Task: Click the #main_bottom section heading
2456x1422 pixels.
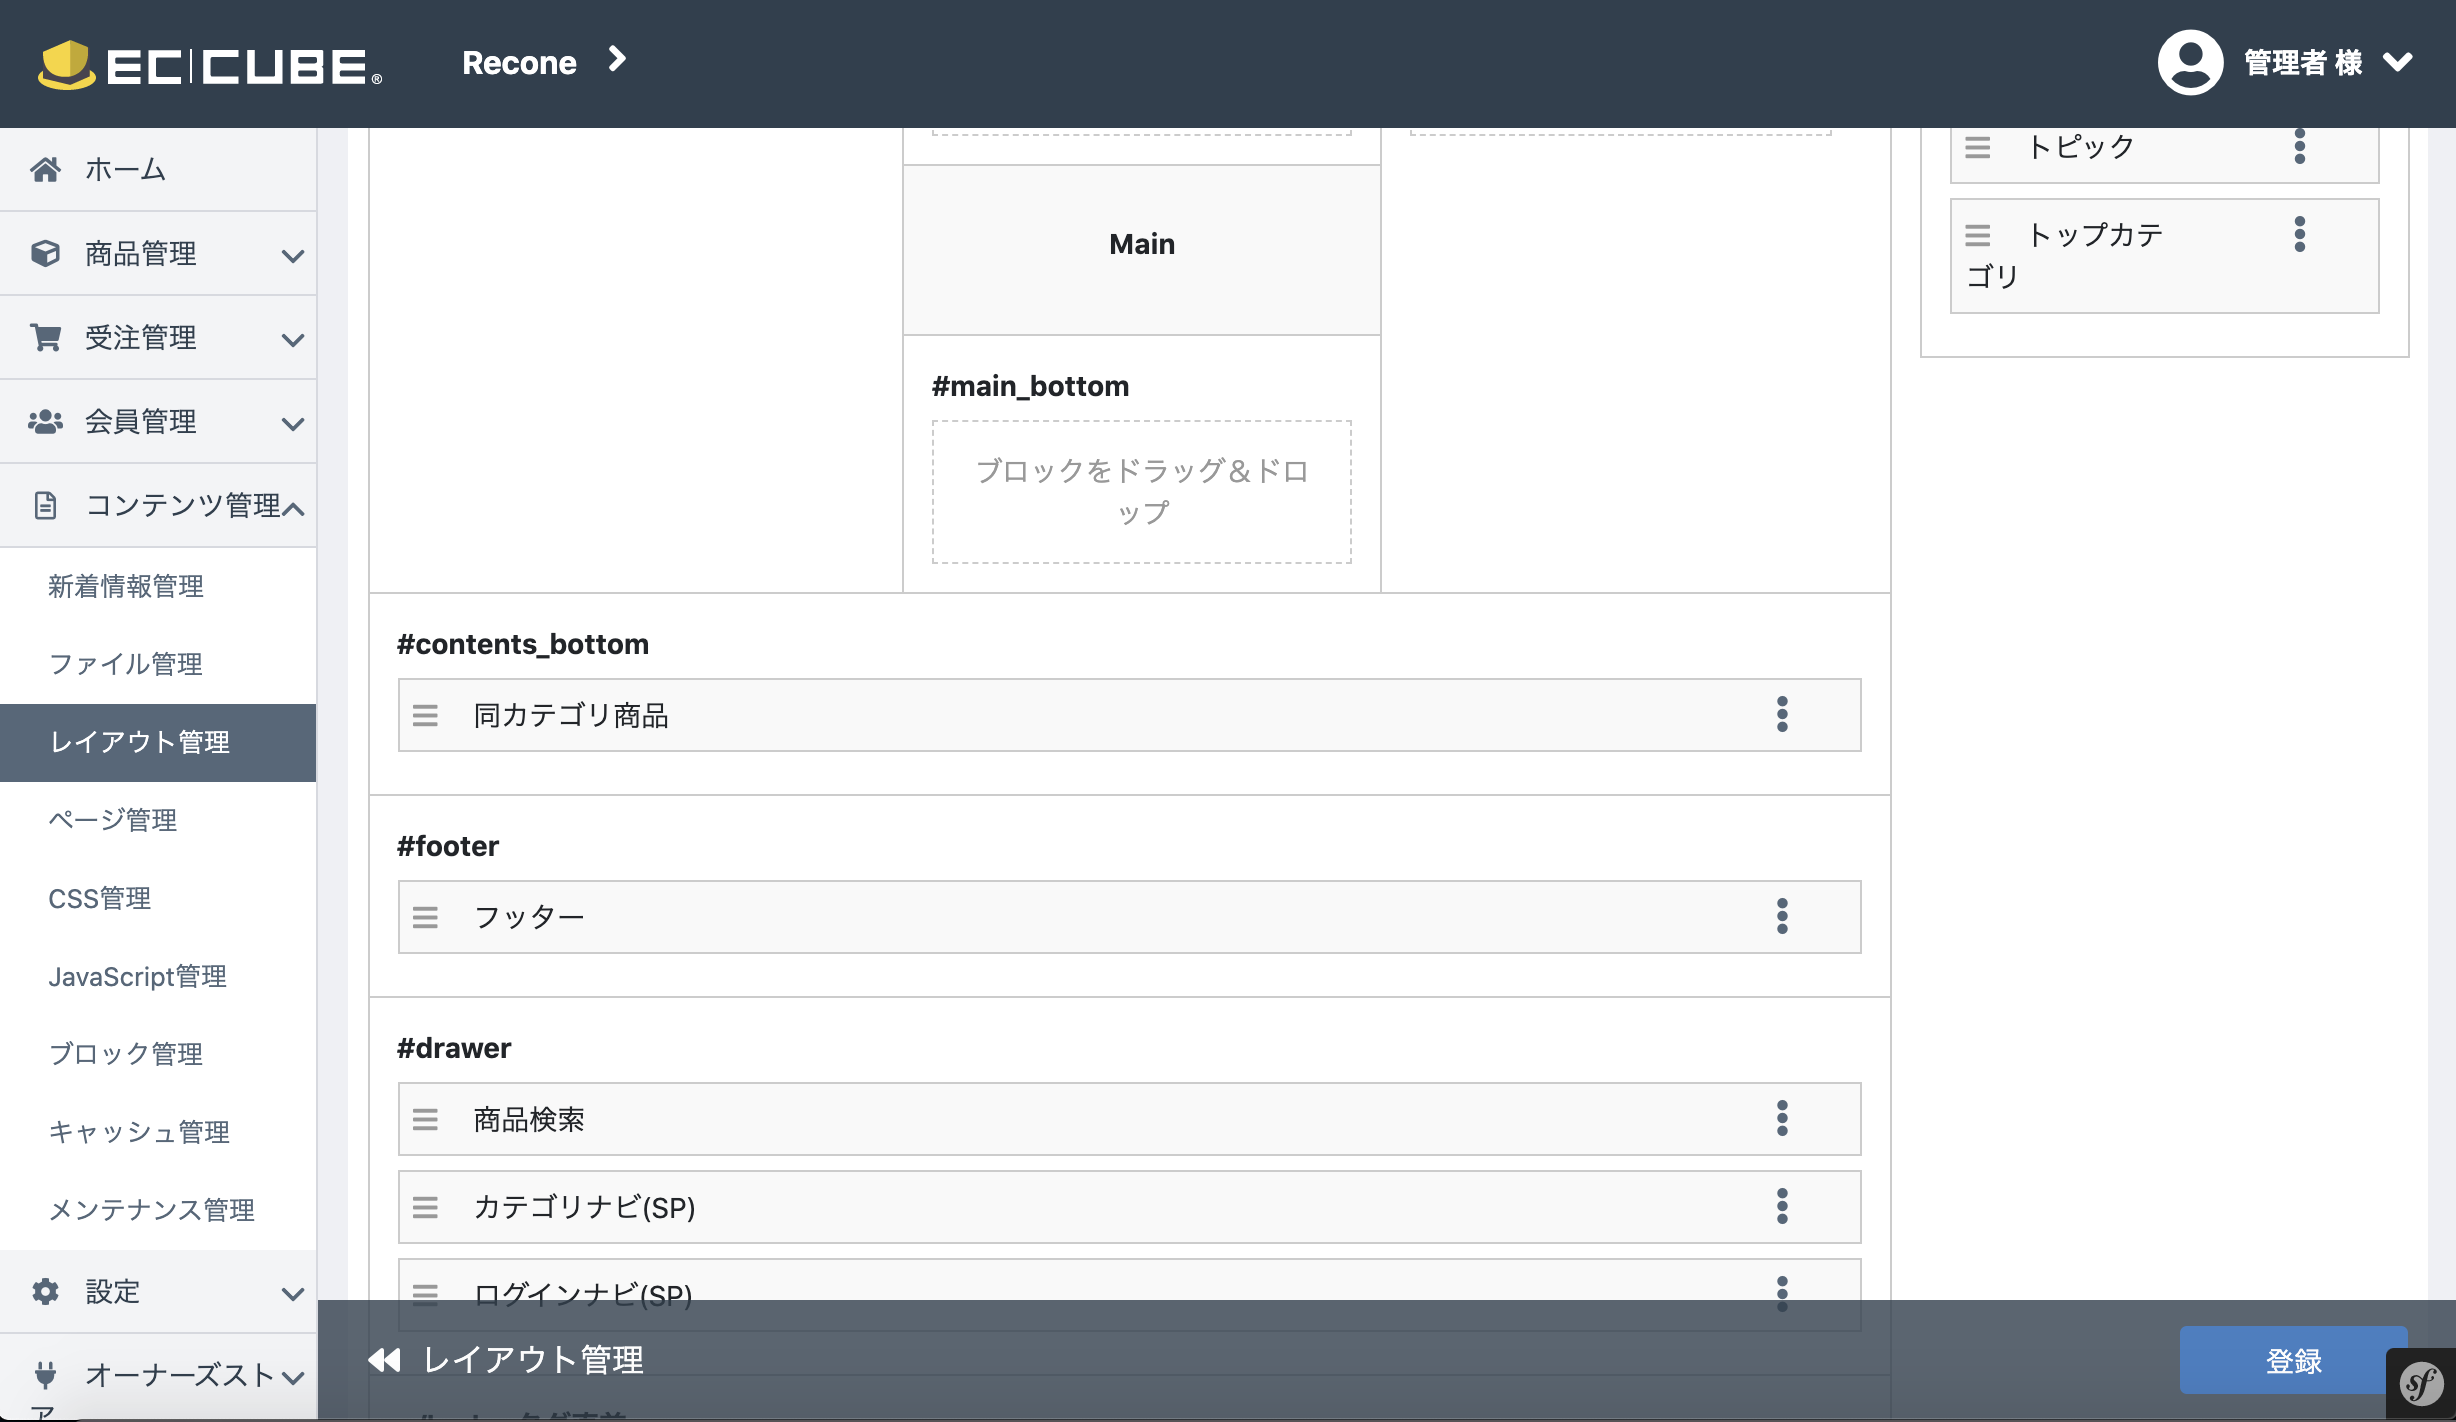Action: pyautogui.click(x=1030, y=386)
